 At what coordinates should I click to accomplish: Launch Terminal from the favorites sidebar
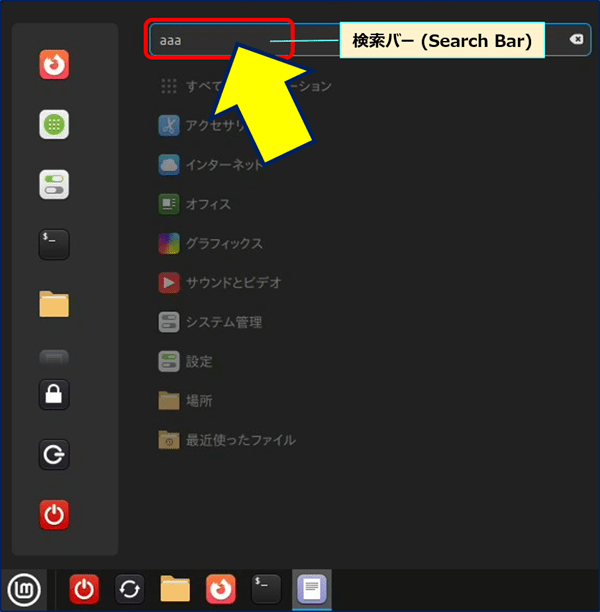(54, 244)
